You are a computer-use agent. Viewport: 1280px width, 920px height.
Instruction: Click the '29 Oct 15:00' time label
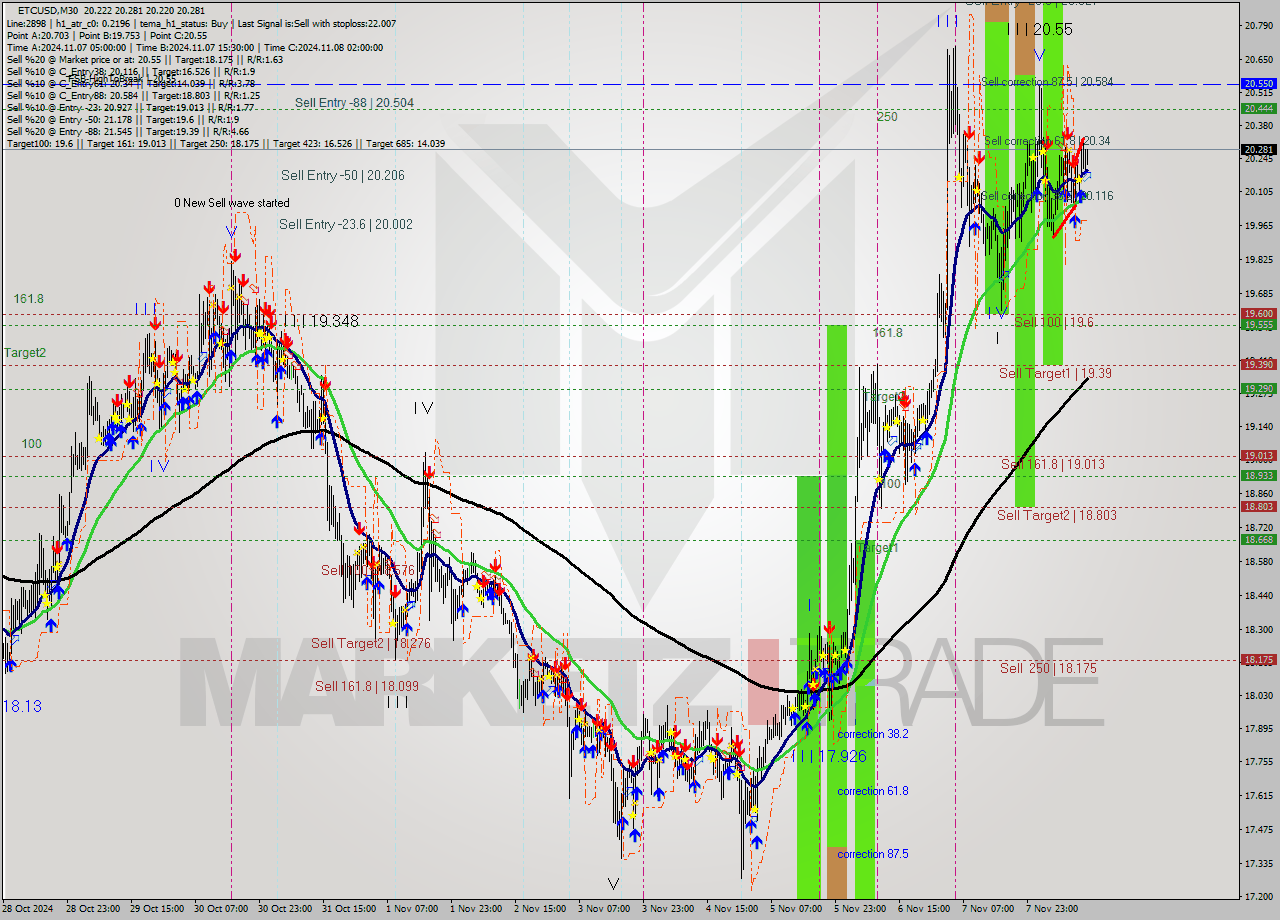159,909
